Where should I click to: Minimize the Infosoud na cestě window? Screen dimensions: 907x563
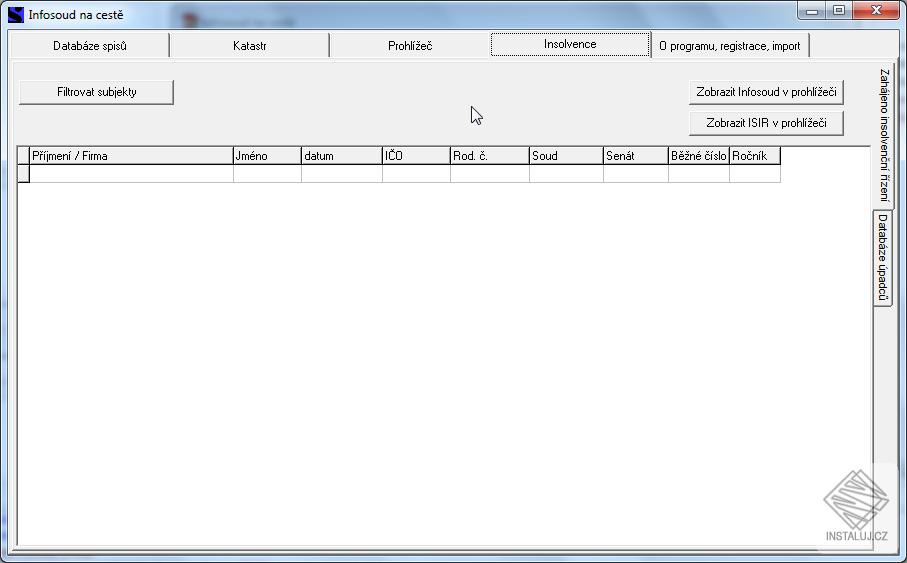812,10
